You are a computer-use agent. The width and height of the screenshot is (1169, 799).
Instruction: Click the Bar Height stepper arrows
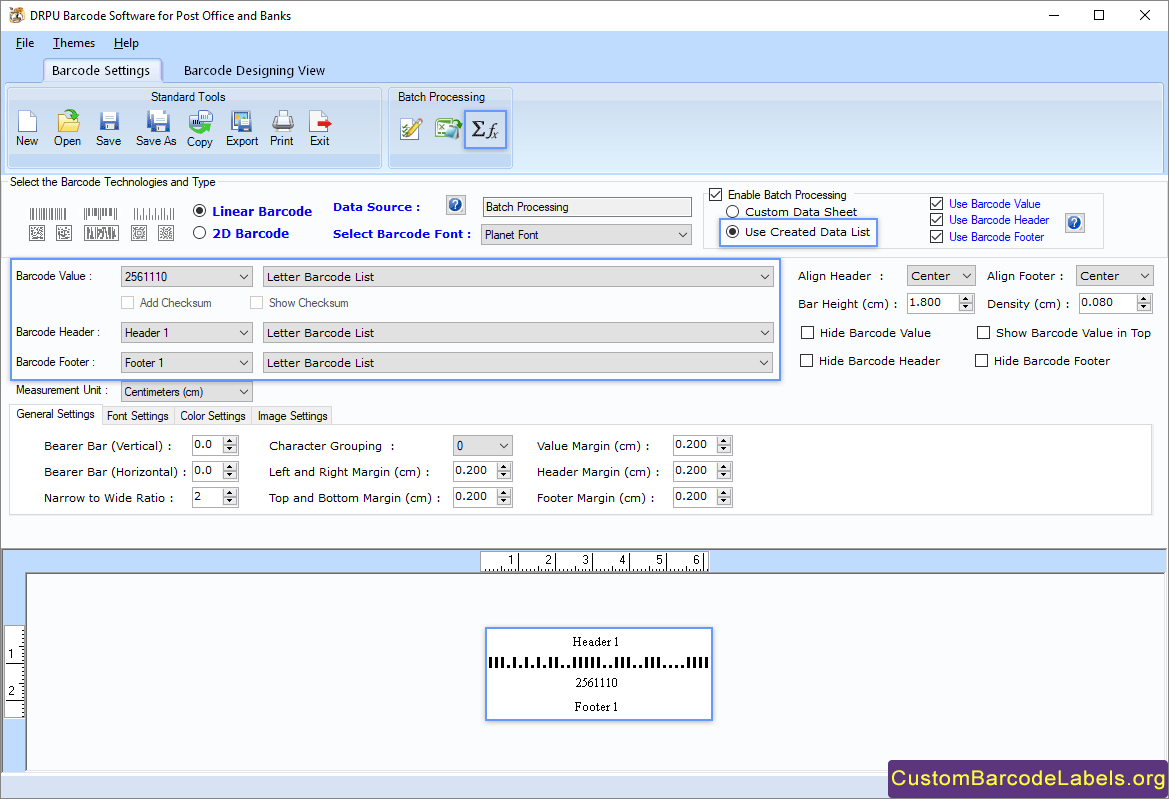coord(966,303)
